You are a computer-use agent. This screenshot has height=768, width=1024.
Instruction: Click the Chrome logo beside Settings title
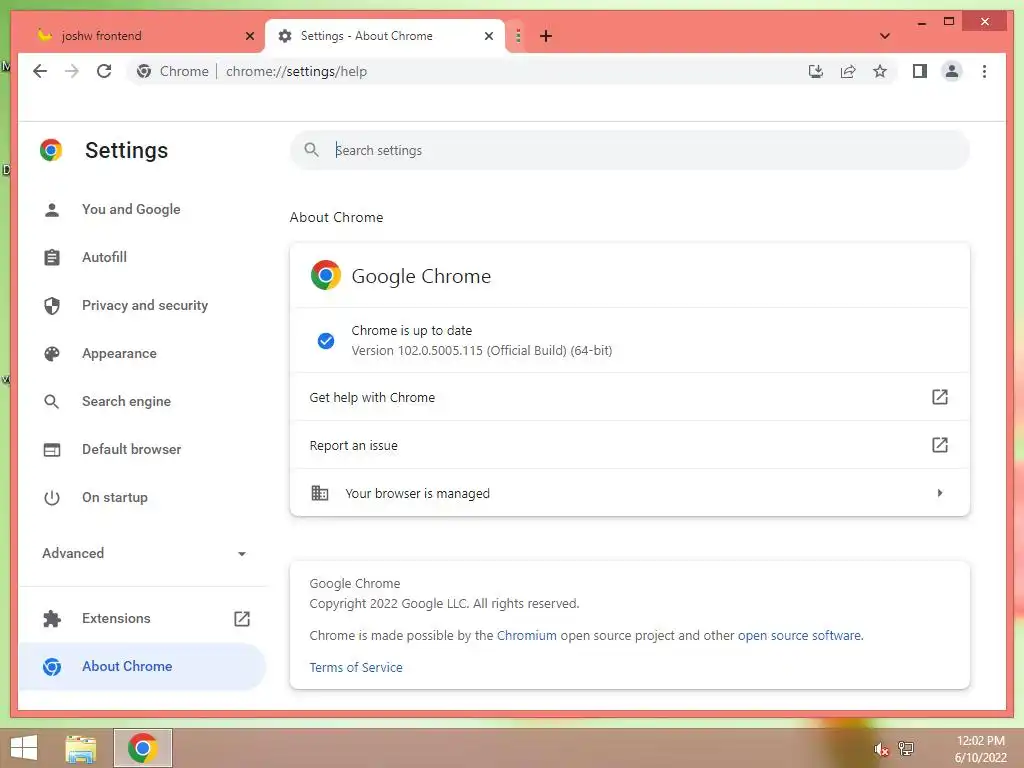pos(51,150)
